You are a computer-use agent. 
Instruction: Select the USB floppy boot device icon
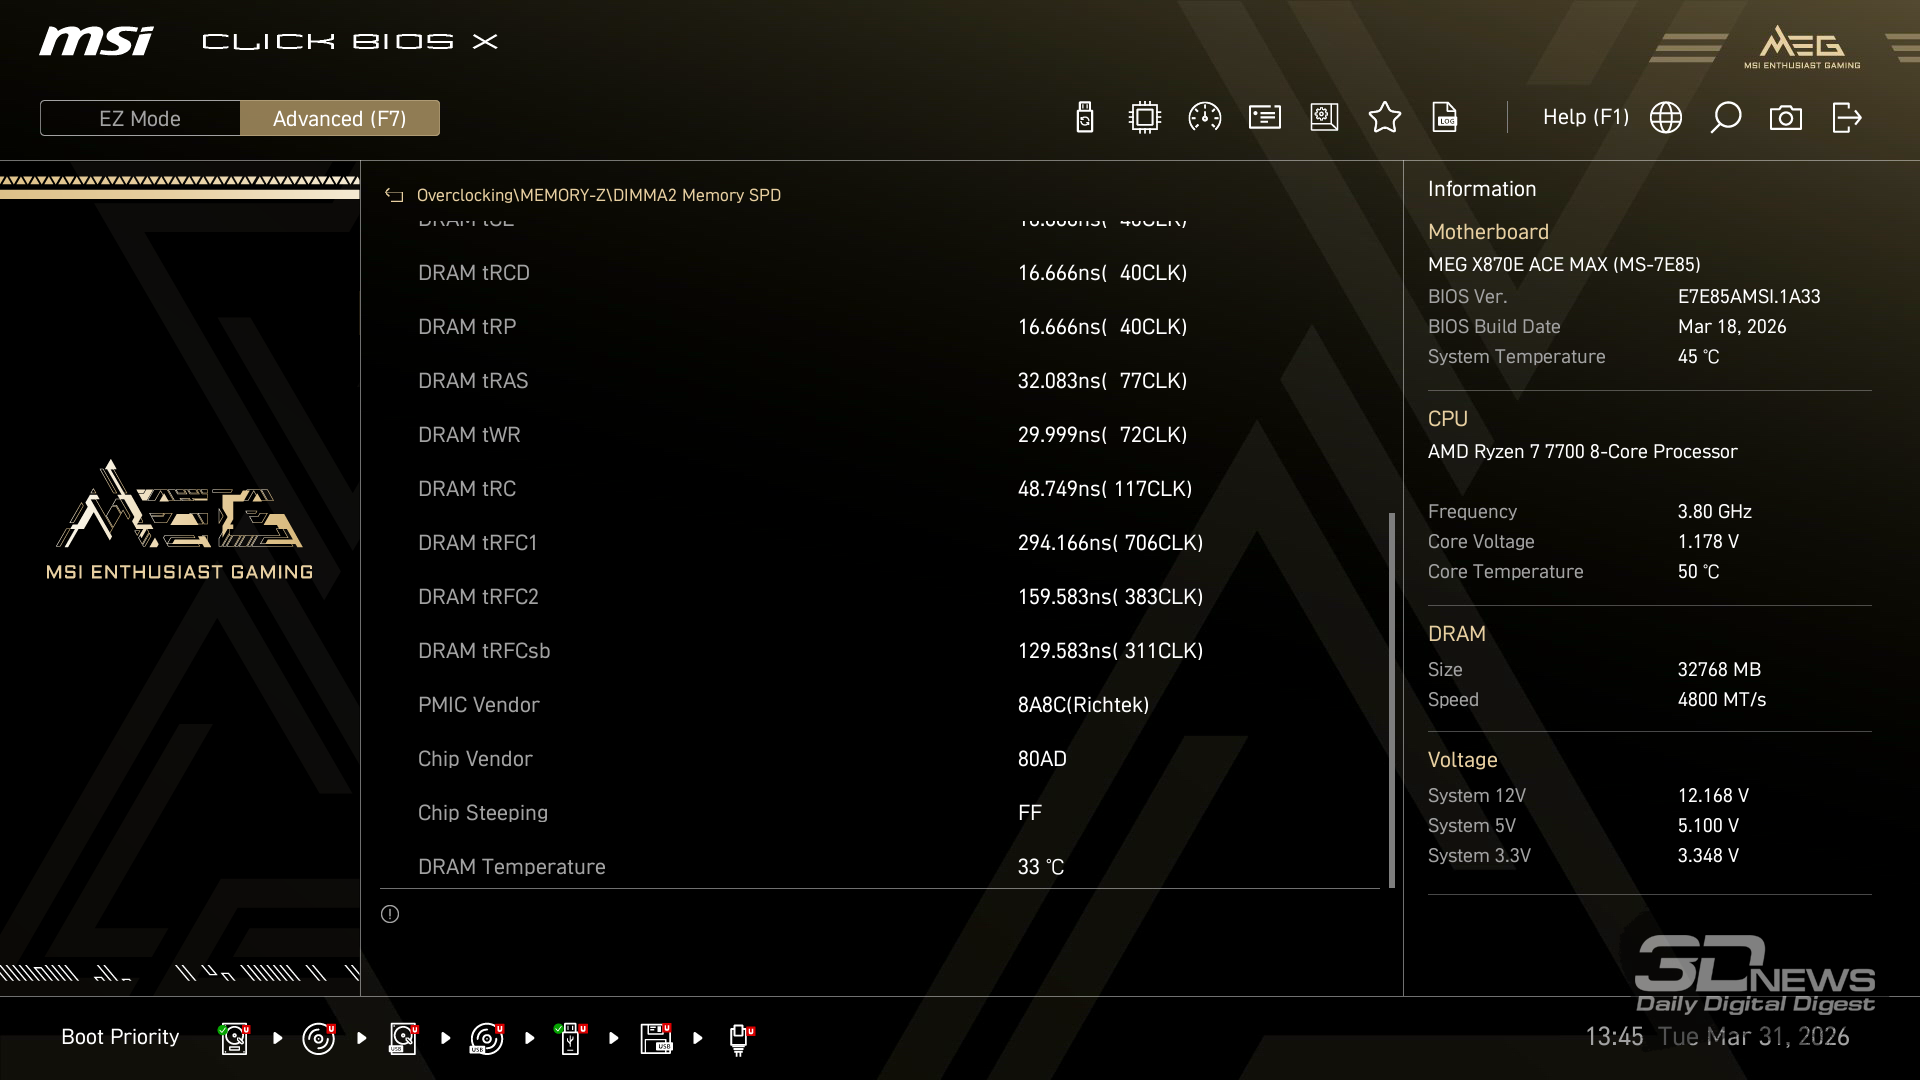pos(656,1038)
